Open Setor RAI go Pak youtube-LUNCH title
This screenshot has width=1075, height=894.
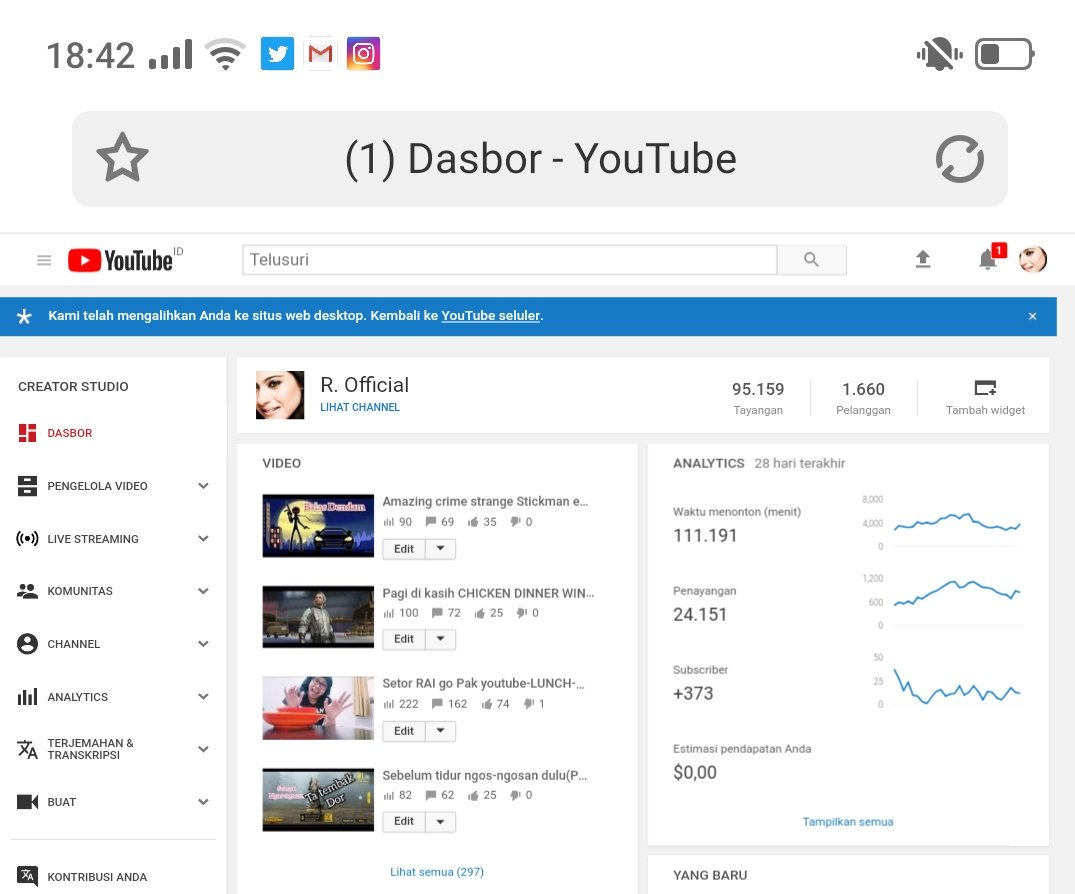coord(483,684)
